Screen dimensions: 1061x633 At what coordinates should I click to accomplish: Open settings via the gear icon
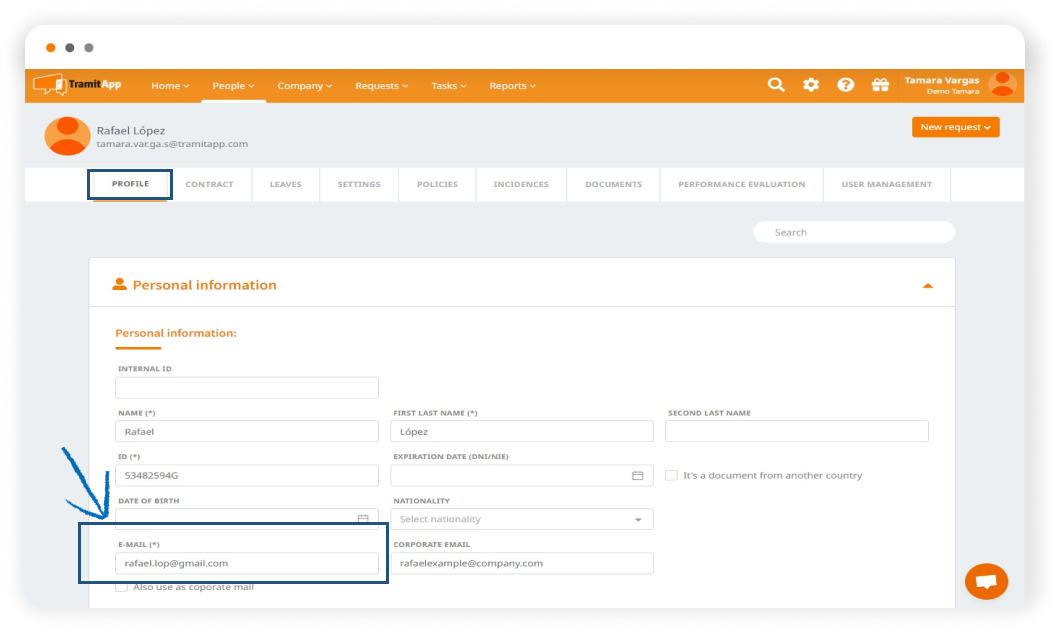(811, 85)
